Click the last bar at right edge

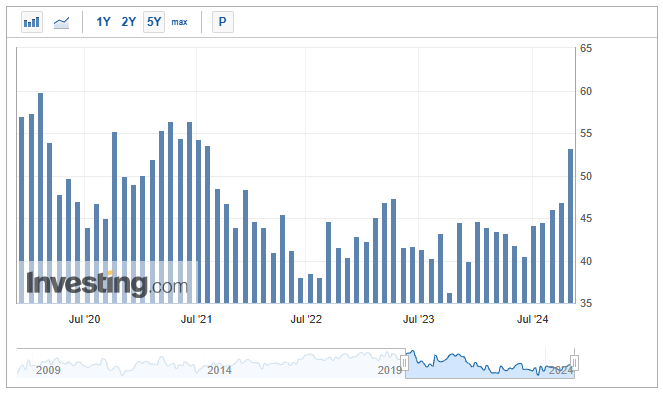[x=570, y=226]
